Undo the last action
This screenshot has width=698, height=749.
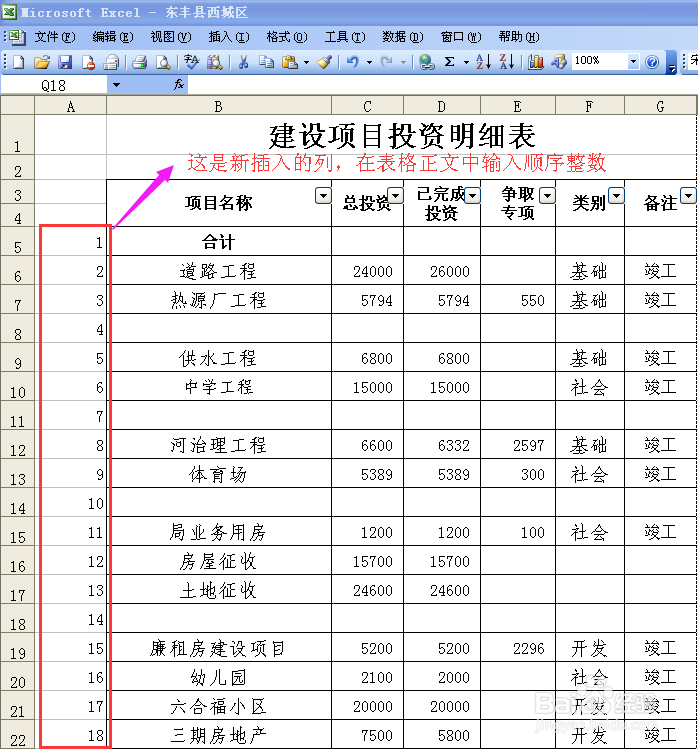click(353, 62)
